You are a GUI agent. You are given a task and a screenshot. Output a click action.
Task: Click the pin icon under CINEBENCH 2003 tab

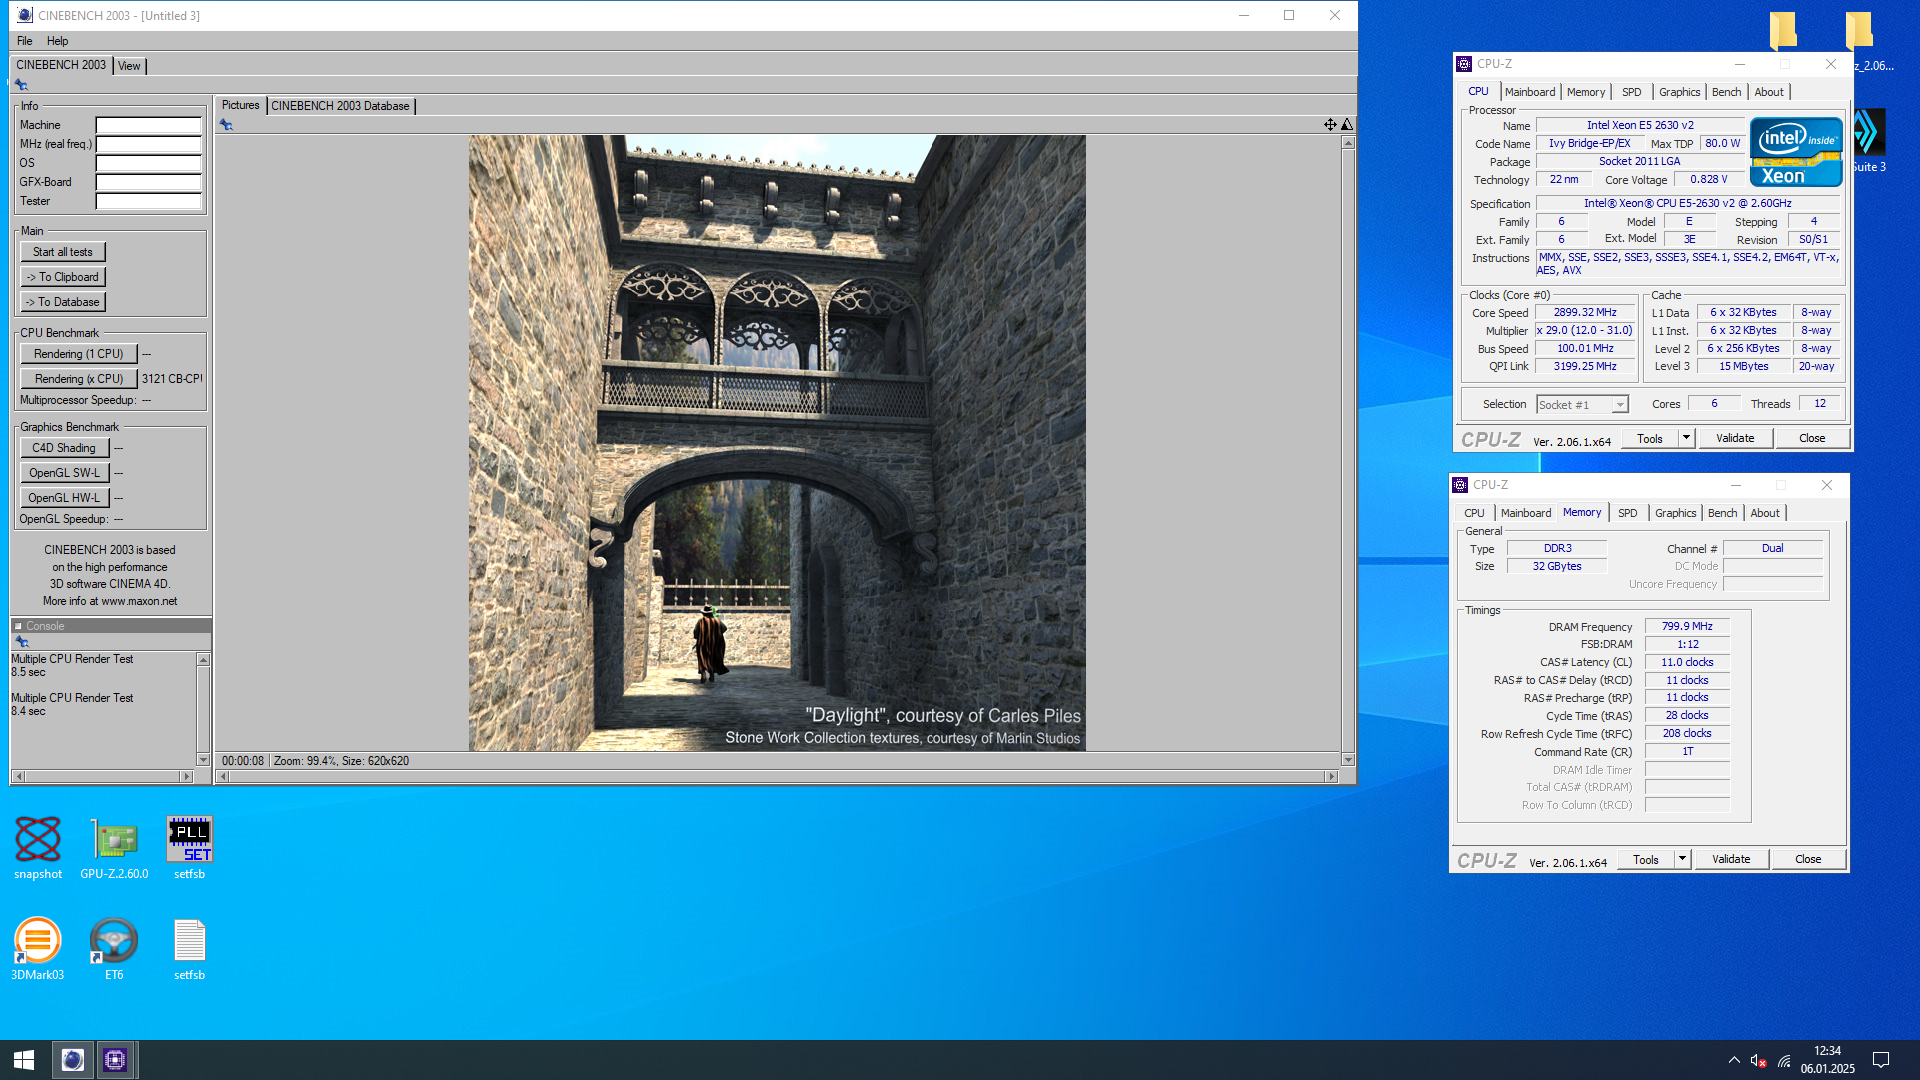[x=21, y=85]
